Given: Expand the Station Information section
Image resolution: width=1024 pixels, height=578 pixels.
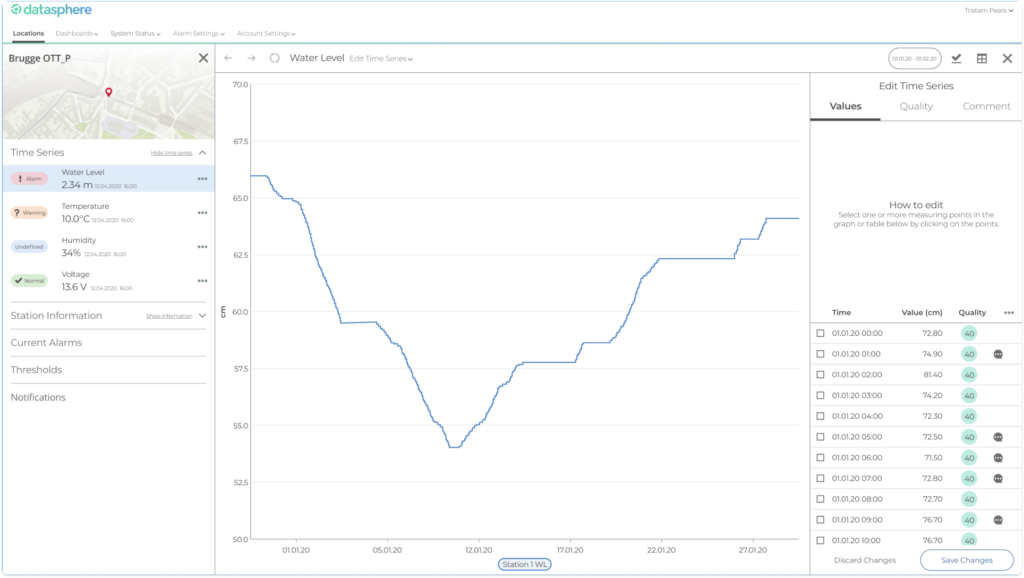Looking at the screenshot, I should point(202,316).
